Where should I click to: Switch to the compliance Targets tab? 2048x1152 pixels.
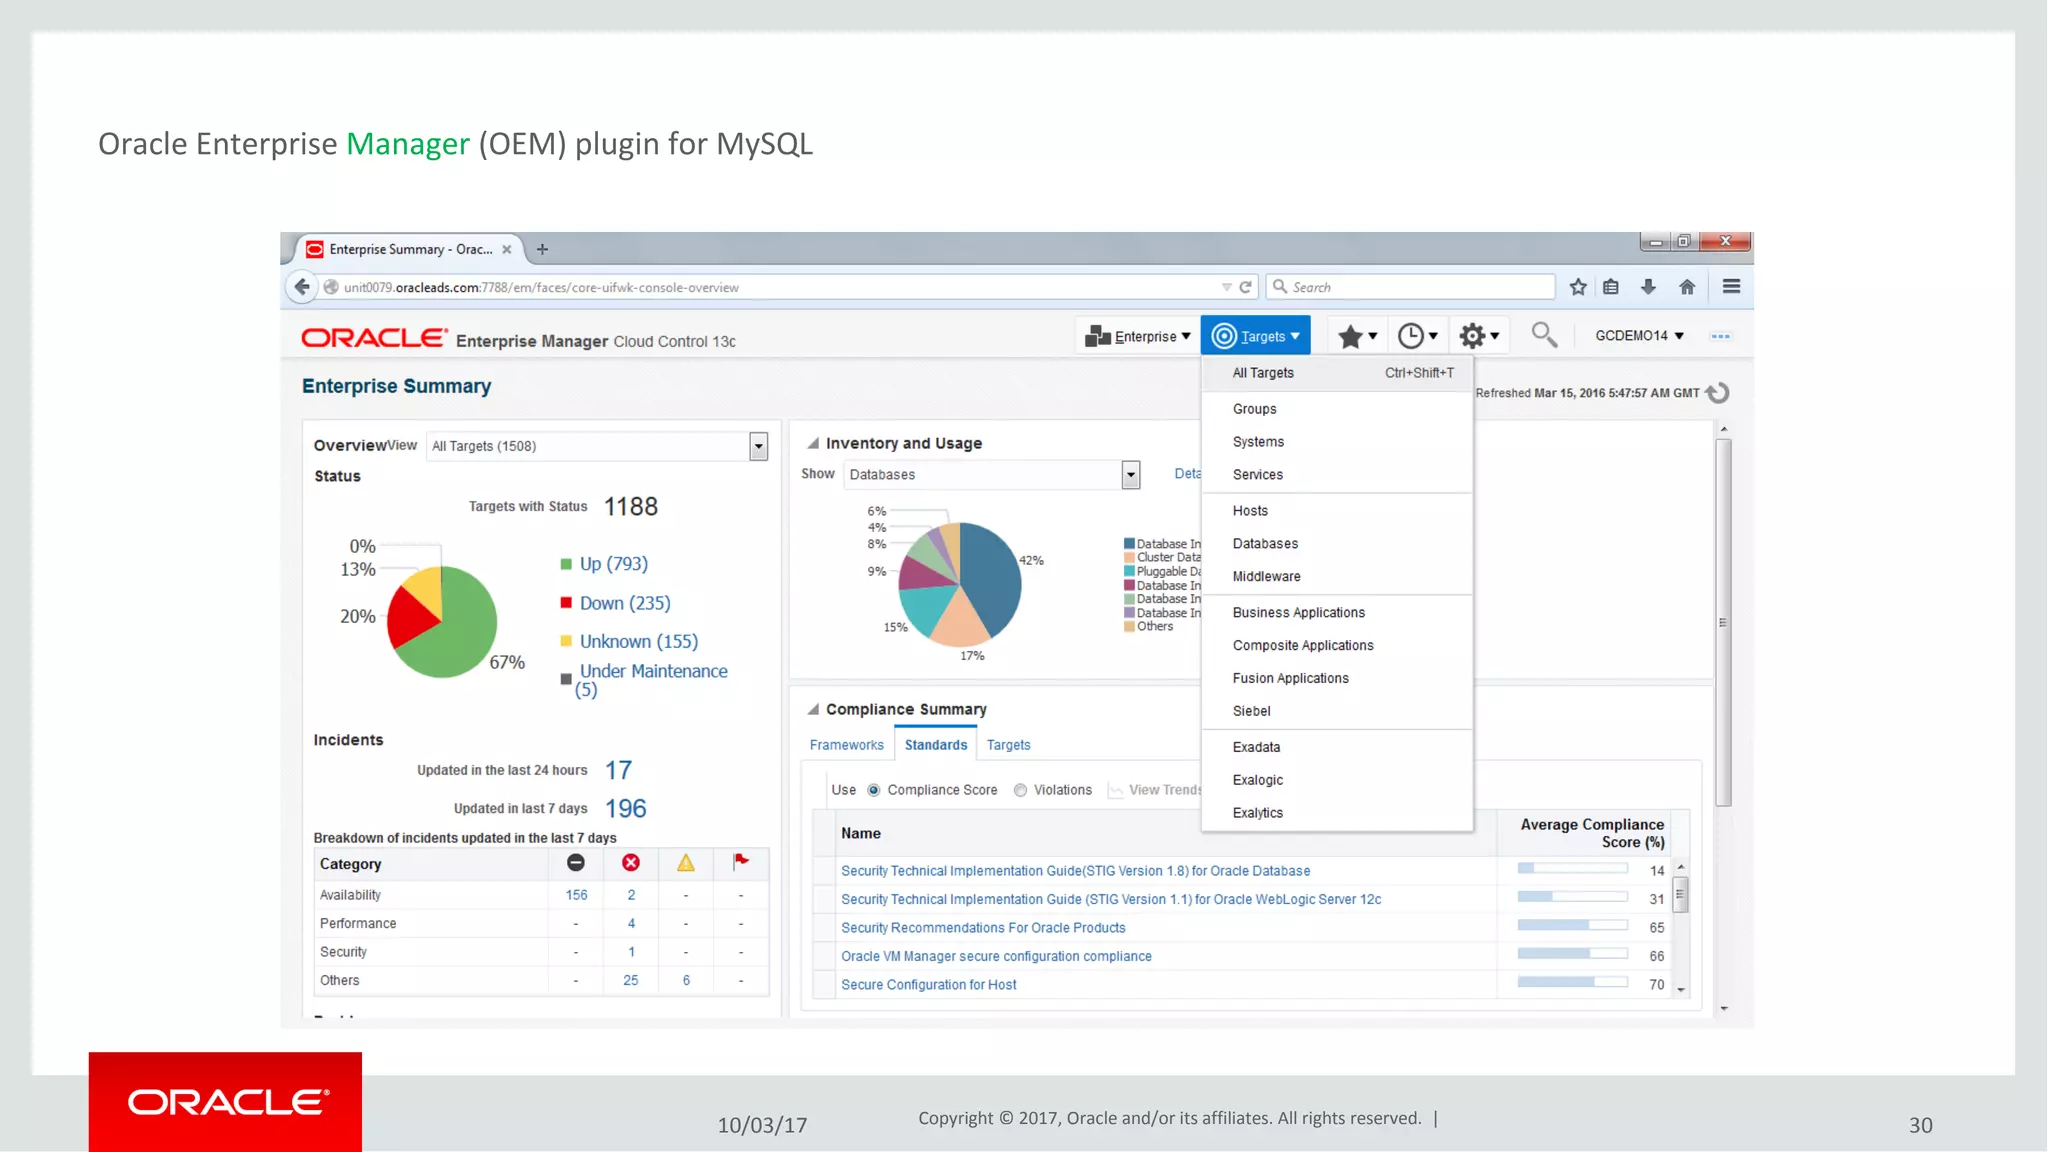point(1008,745)
